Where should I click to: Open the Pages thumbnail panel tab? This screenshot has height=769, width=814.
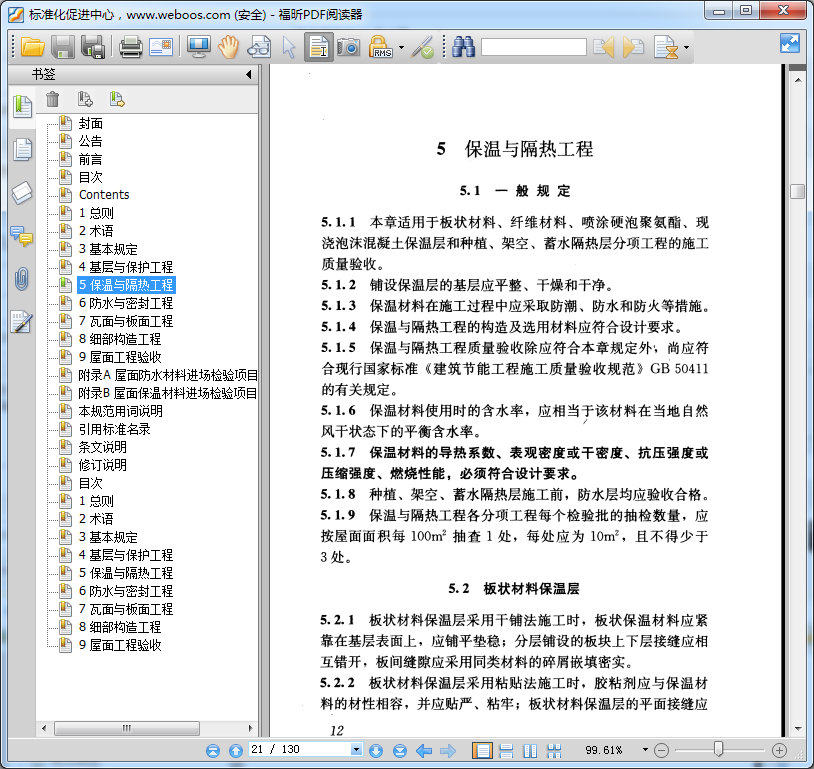click(x=22, y=150)
